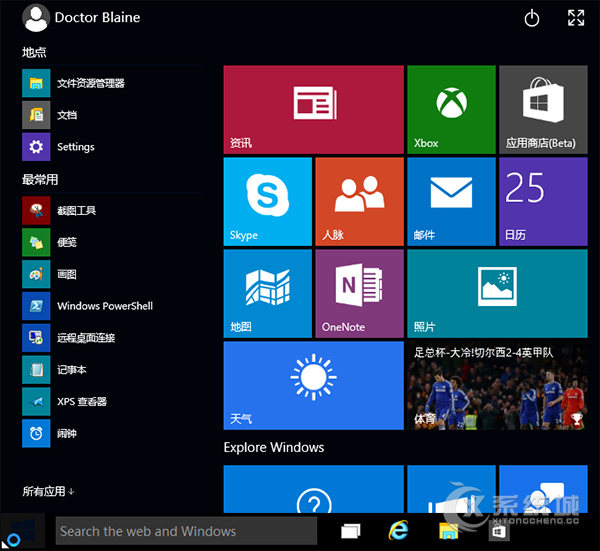Click the Windows Start button on taskbar
This screenshot has width=600, height=551.
point(23,531)
